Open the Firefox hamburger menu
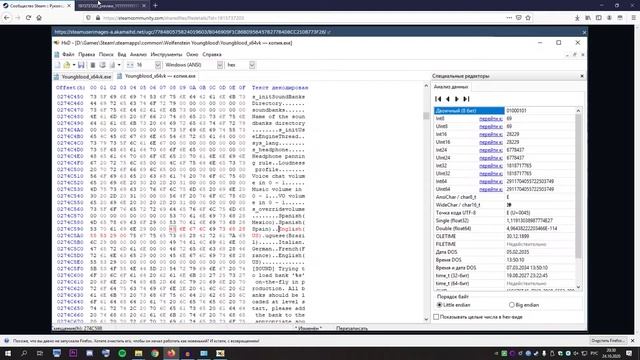 pyautogui.click(x=633, y=18)
